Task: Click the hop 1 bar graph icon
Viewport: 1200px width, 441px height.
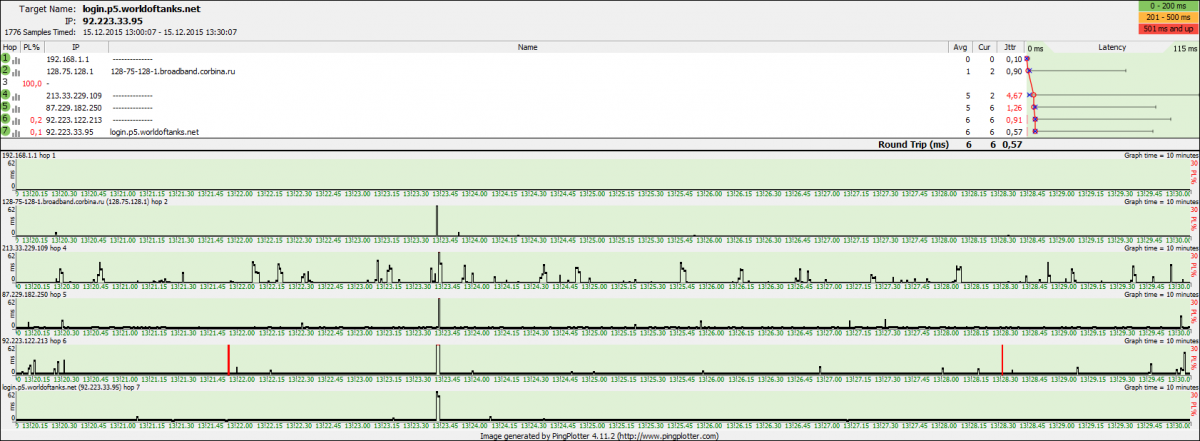Action: (x=17, y=60)
